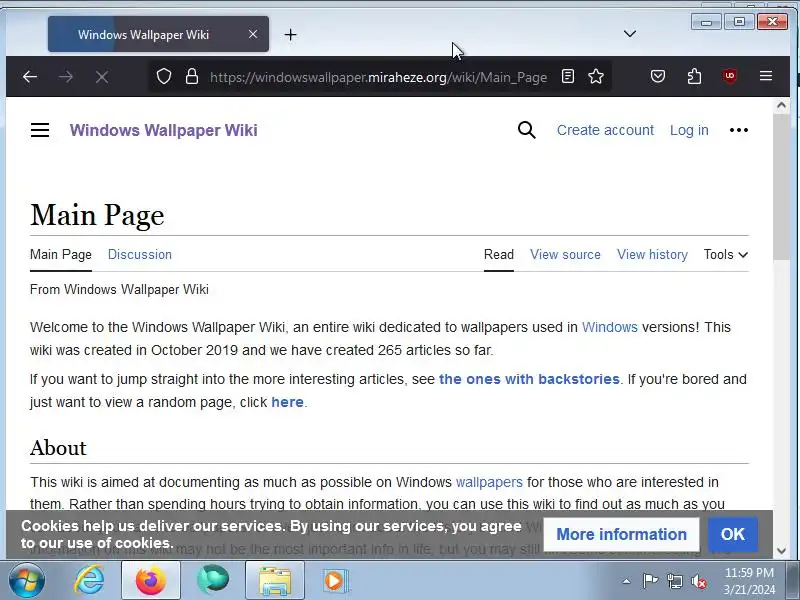
Task: Open View source tab
Action: pos(565,255)
